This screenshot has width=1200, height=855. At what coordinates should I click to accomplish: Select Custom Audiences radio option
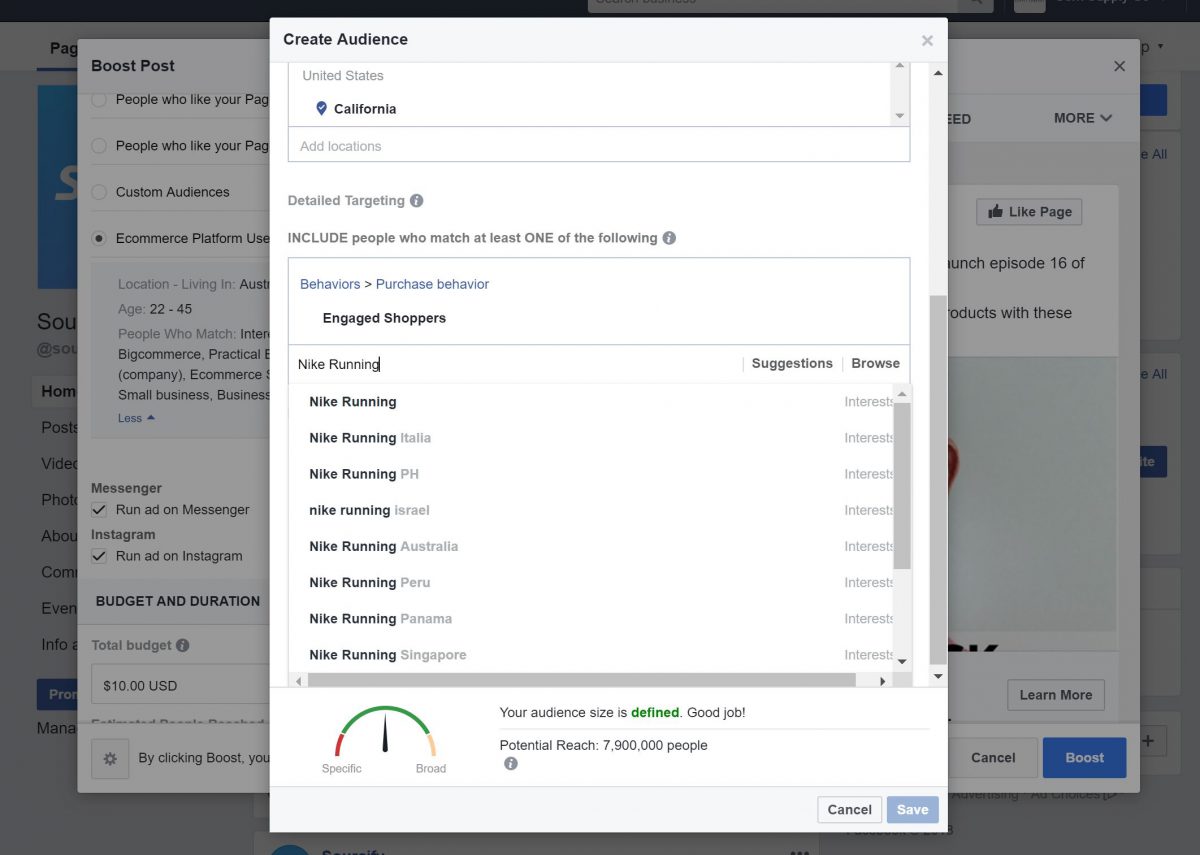(99, 192)
